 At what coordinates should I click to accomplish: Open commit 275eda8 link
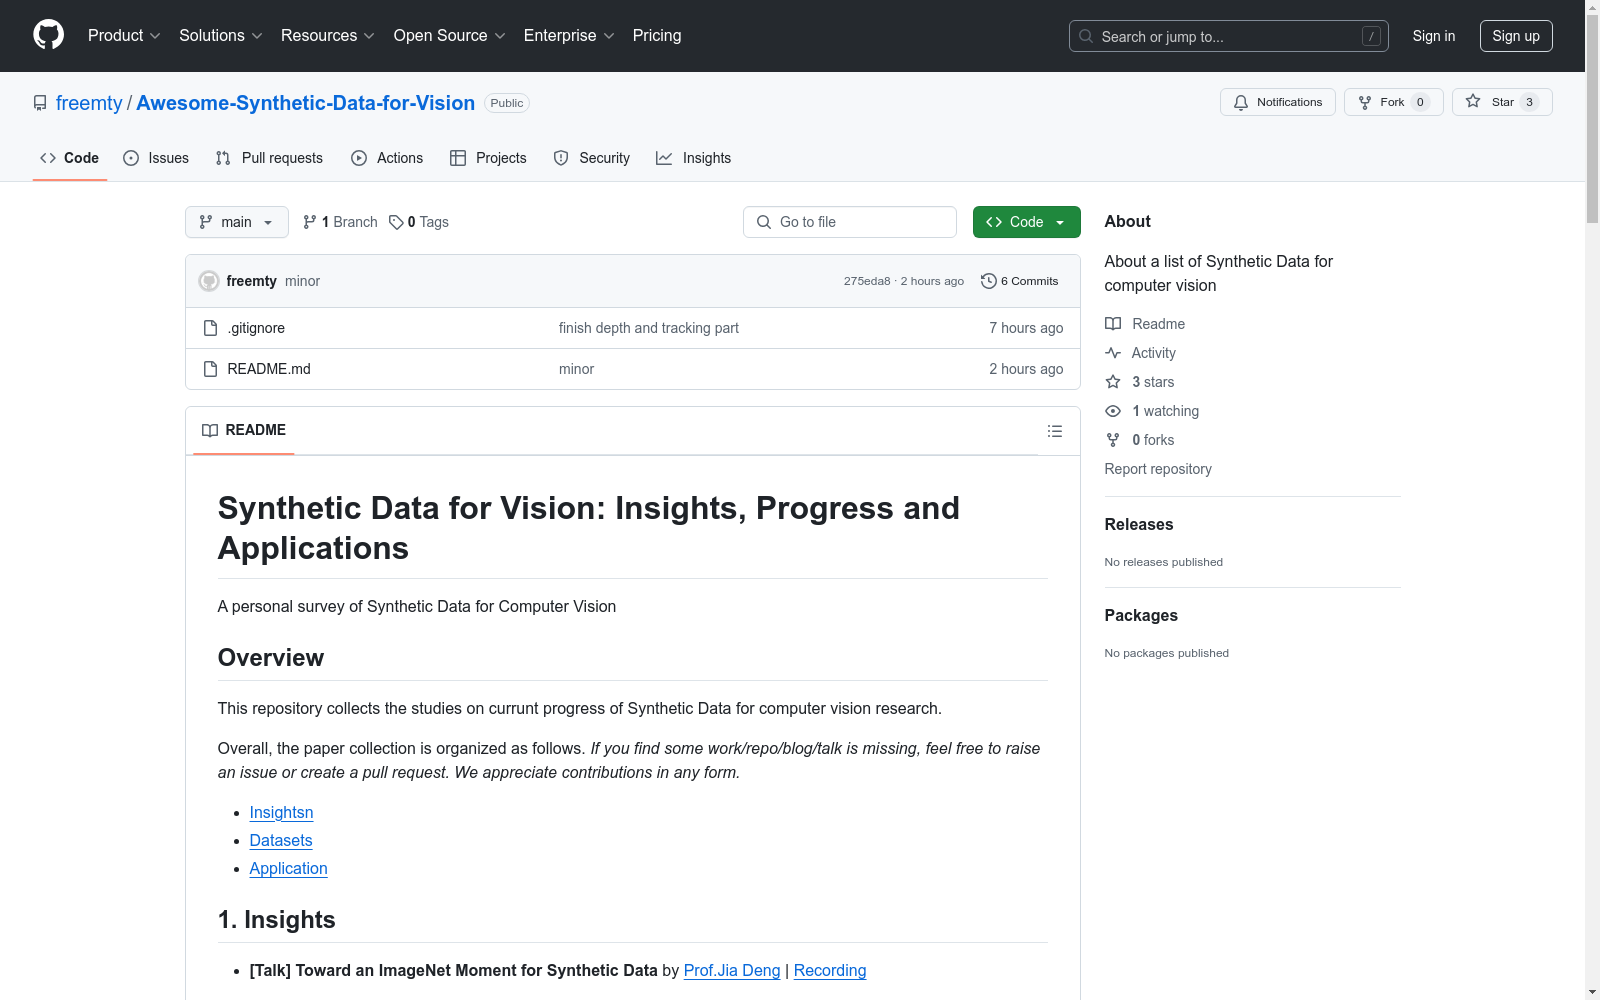[x=867, y=281]
